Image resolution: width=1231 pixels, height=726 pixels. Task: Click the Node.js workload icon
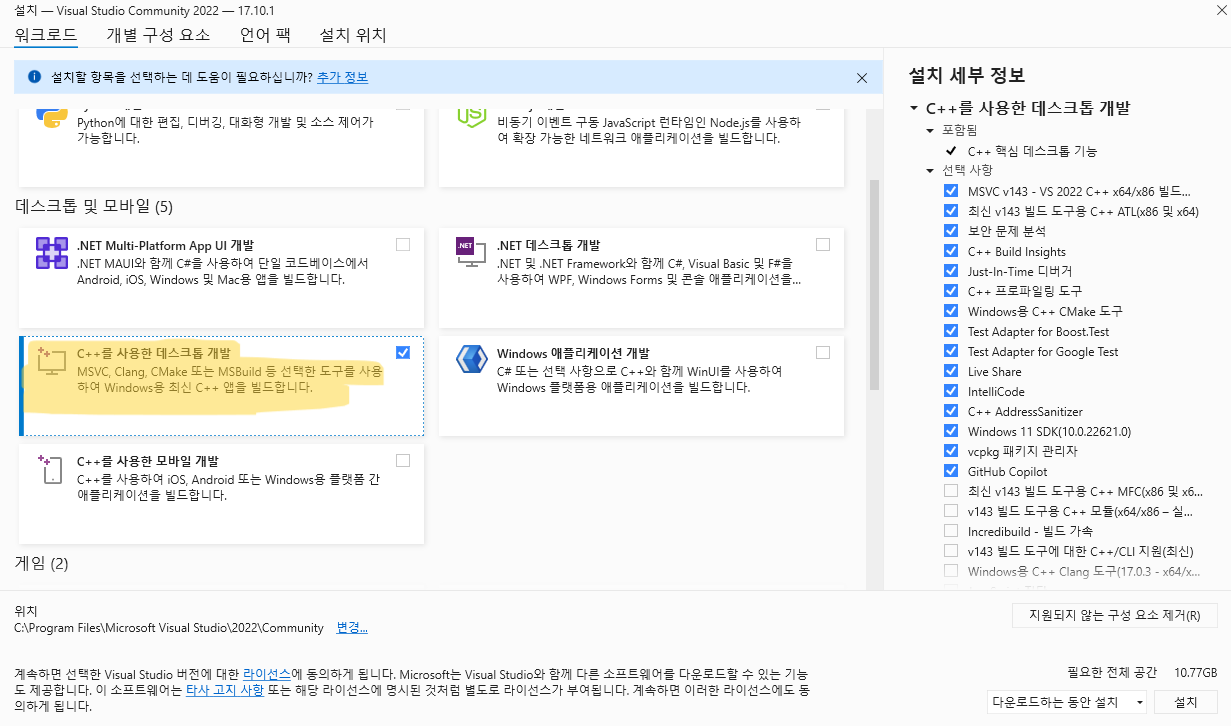pos(470,116)
